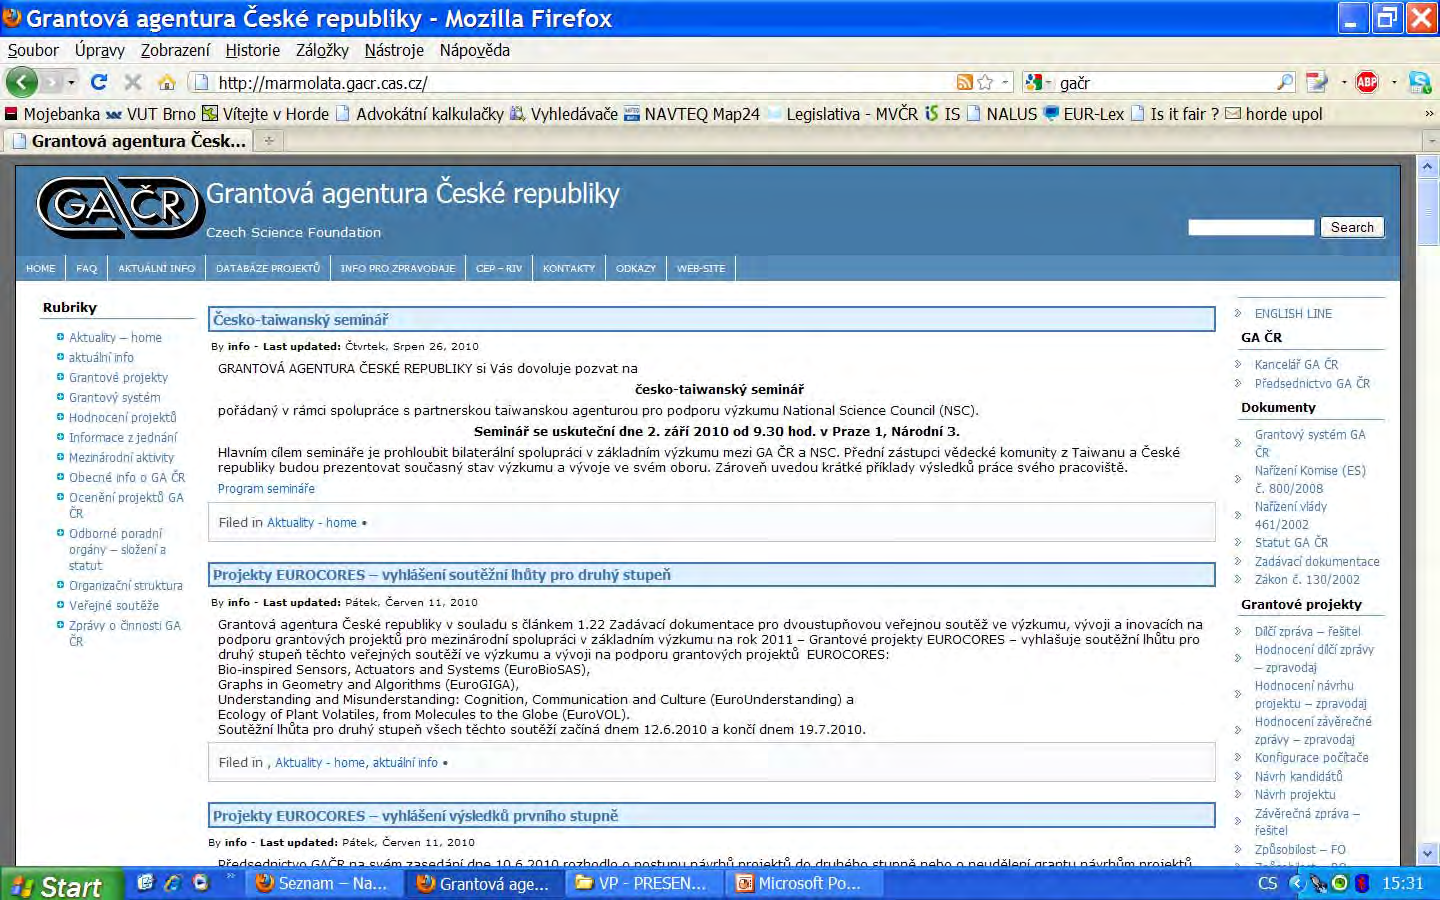Select the Grantová agentura Česk... tab

click(130, 141)
